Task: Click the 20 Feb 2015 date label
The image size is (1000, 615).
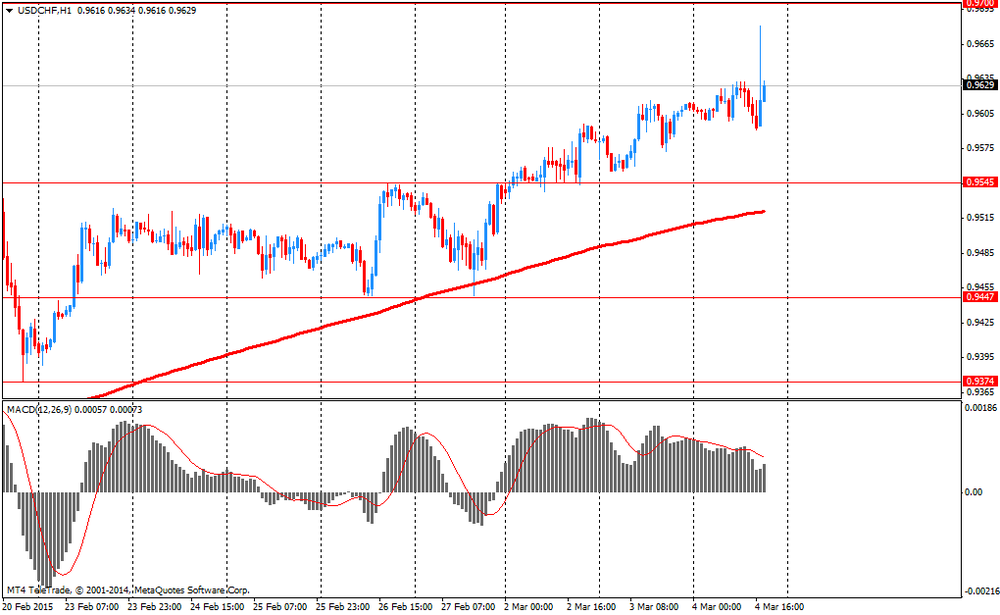Action: 27,607
